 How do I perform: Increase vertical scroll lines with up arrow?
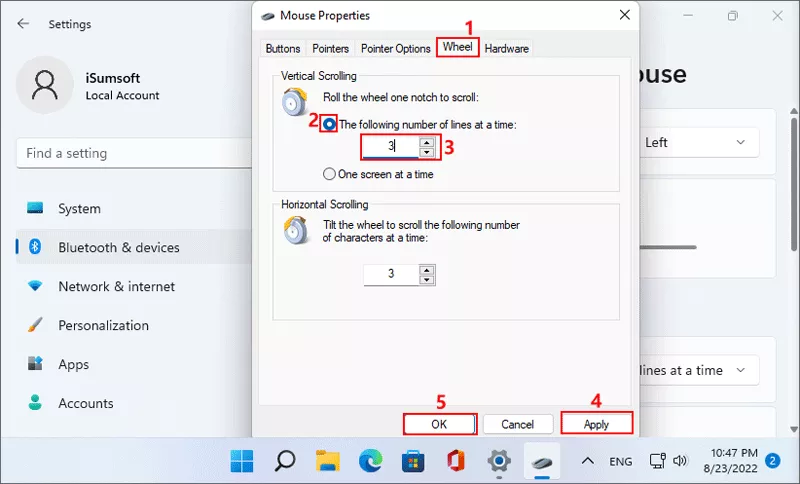427,142
